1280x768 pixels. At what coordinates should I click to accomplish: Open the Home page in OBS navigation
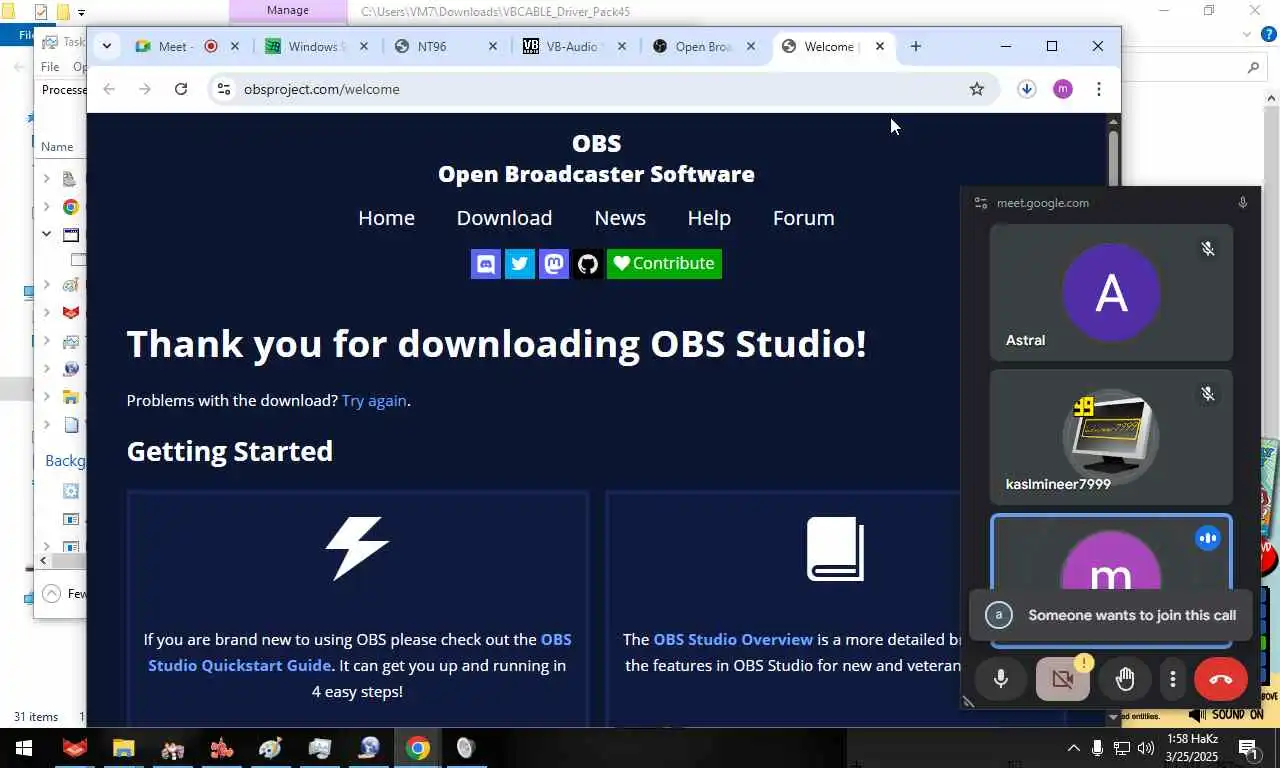(386, 218)
